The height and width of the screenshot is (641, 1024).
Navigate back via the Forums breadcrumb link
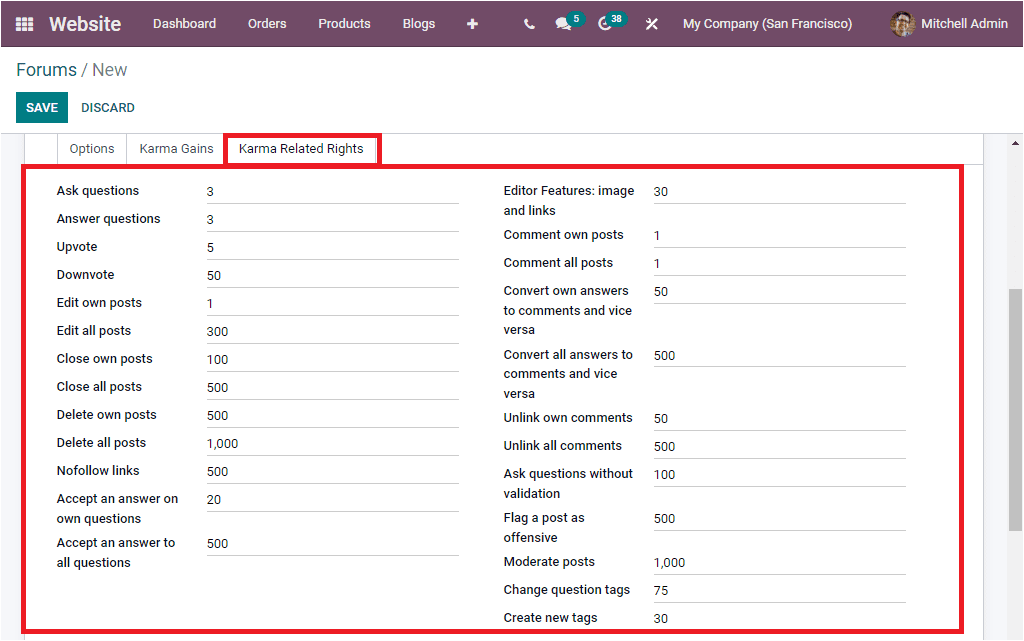pos(46,69)
